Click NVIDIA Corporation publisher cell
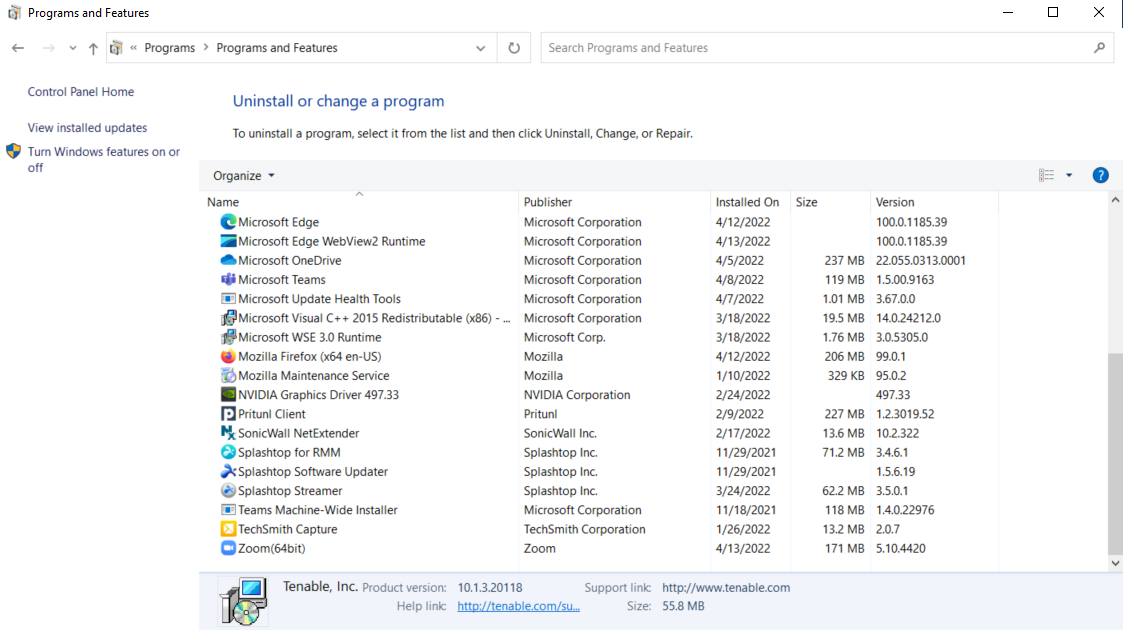The width and height of the screenshot is (1123, 630). click(577, 394)
